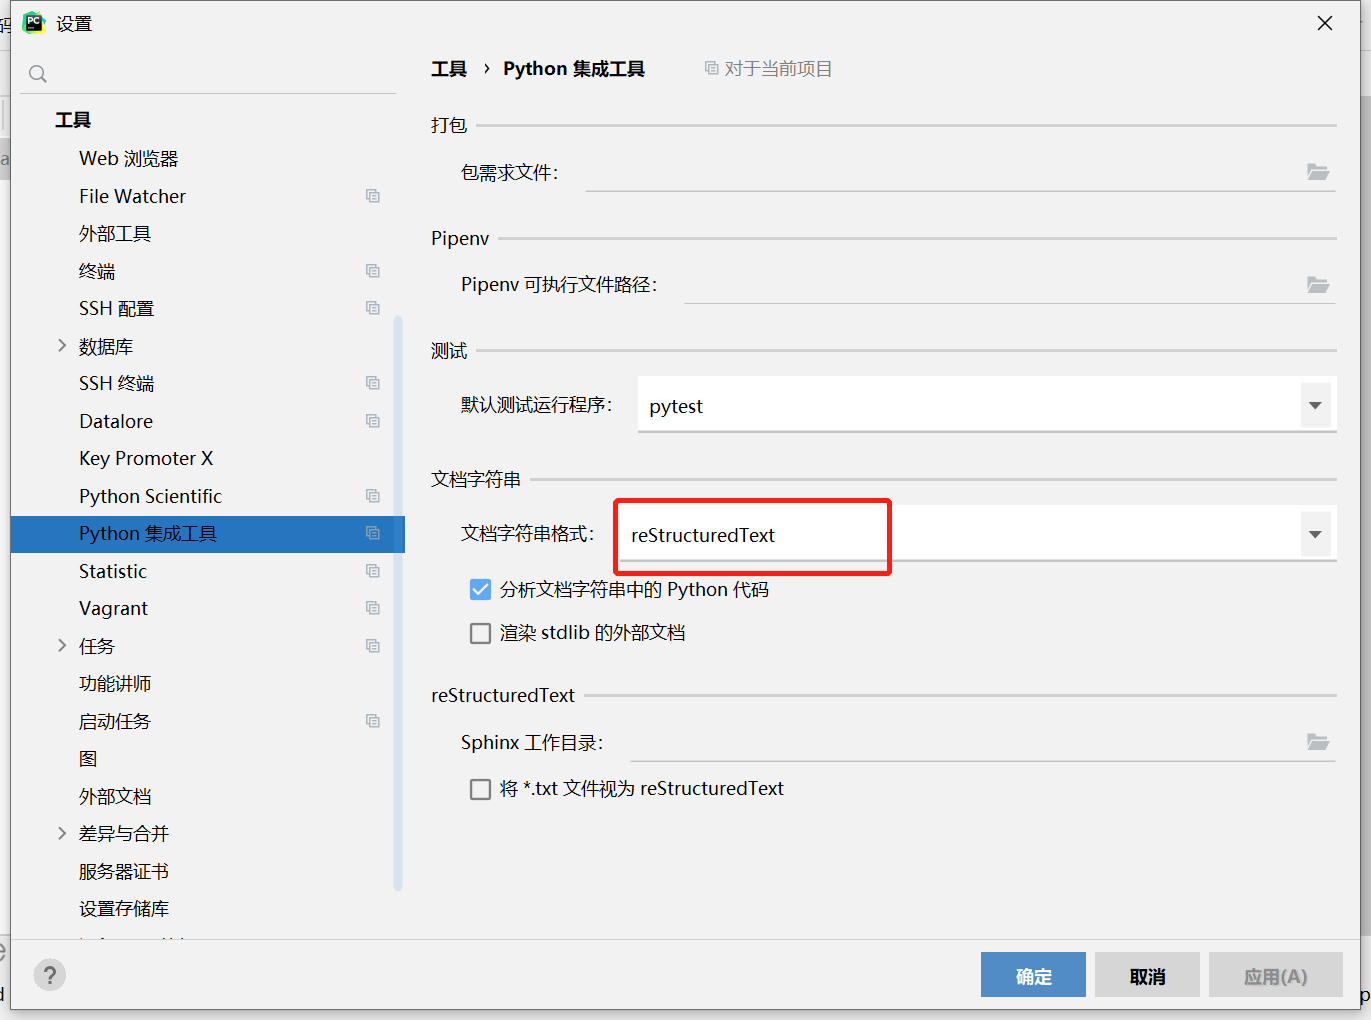Screen dimensions: 1371x1020
Task: Click the project-level icon beside Python Scientific
Action: (373, 496)
